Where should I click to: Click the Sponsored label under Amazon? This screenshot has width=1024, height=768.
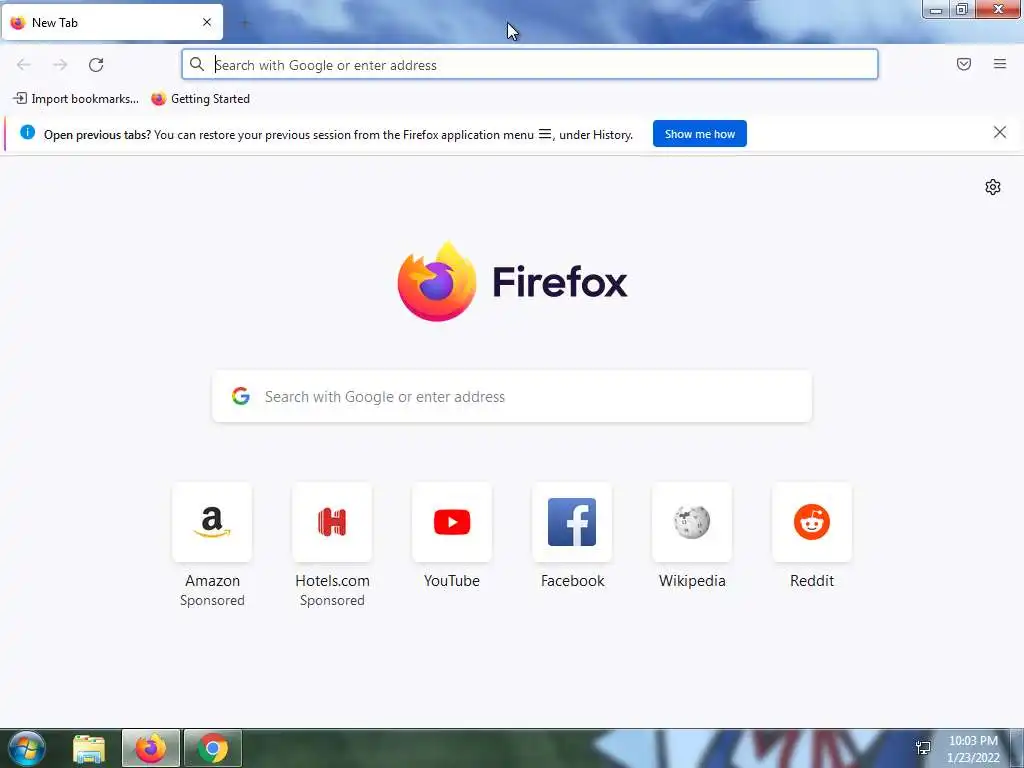coord(212,600)
